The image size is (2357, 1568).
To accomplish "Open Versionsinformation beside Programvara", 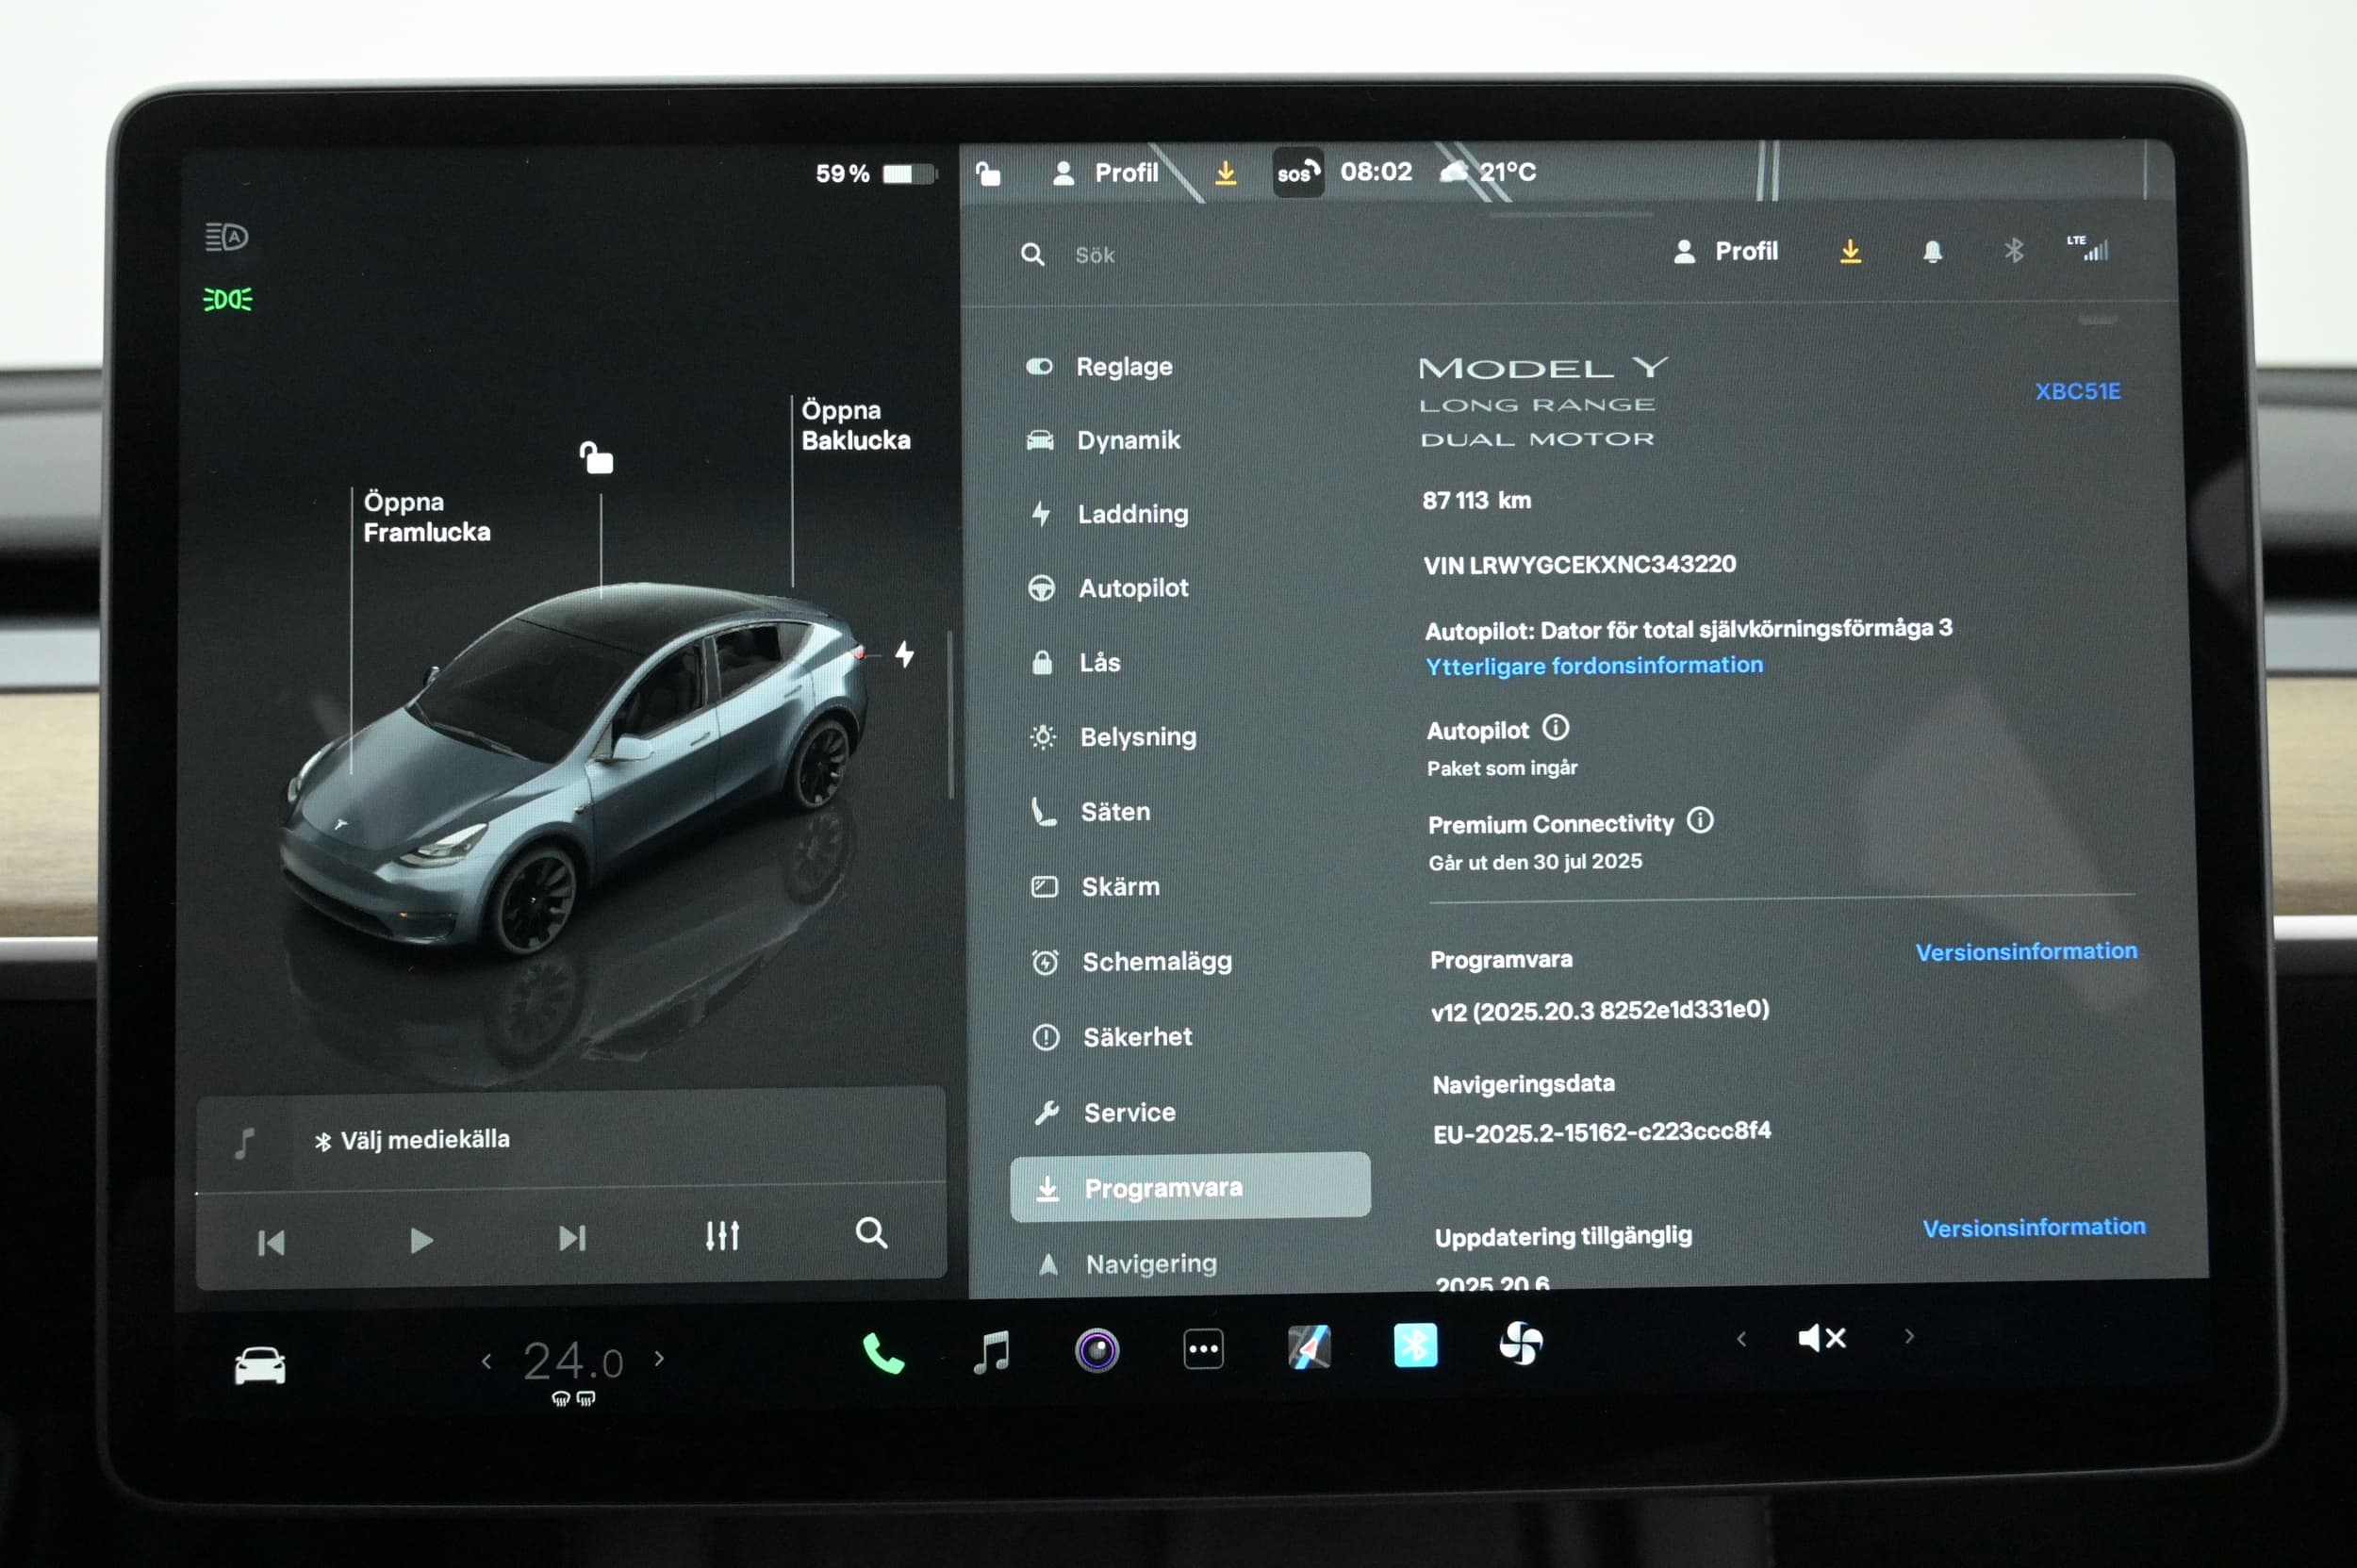I will click(x=2026, y=952).
